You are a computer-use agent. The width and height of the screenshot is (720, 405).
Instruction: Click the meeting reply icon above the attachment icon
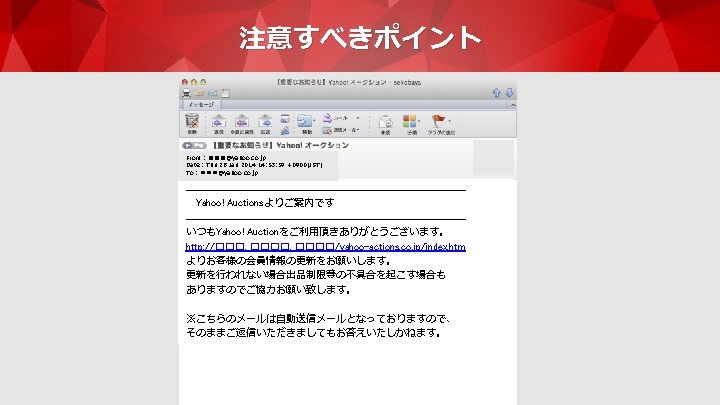(285, 119)
